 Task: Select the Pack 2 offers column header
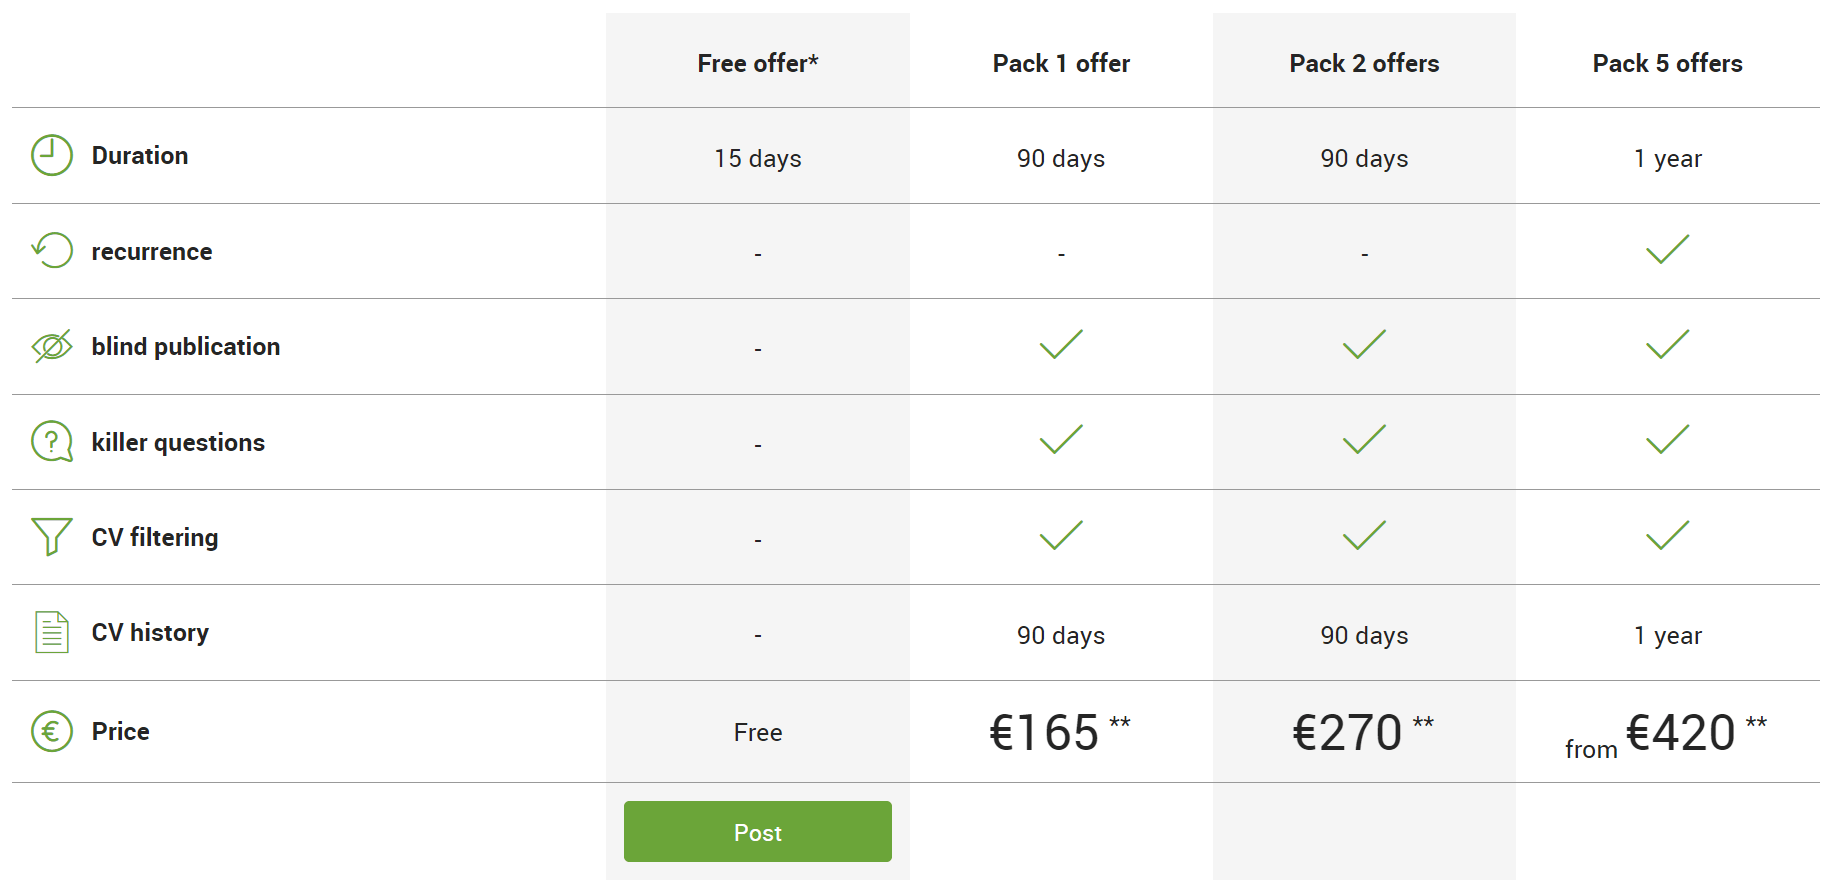coord(1364,63)
